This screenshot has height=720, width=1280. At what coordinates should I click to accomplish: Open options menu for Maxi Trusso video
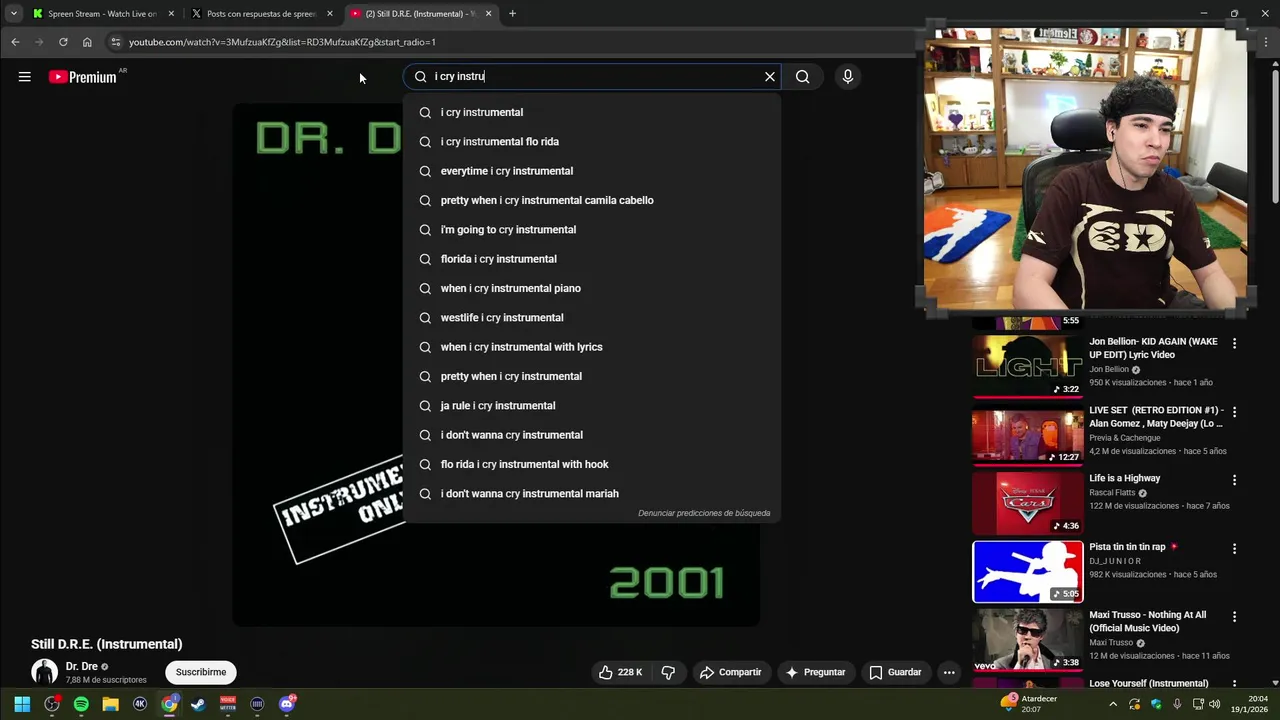1234,616
